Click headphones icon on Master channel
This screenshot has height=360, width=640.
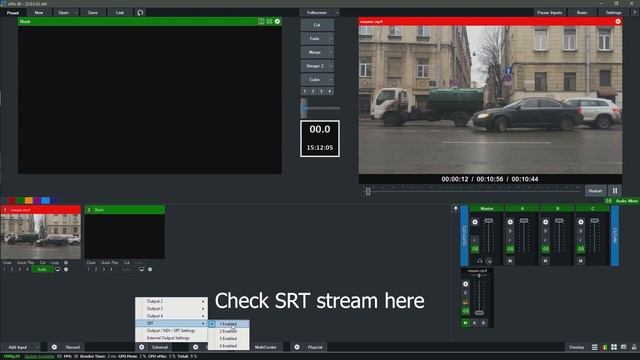click(x=480, y=260)
